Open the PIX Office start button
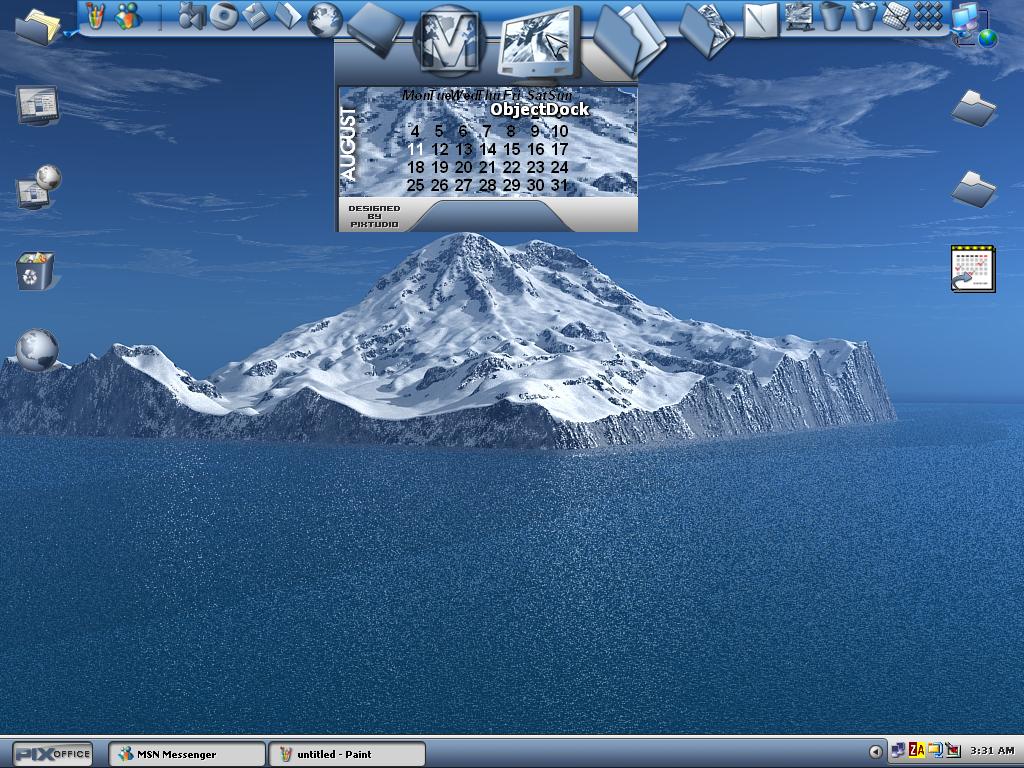The image size is (1024, 768). coord(52,754)
